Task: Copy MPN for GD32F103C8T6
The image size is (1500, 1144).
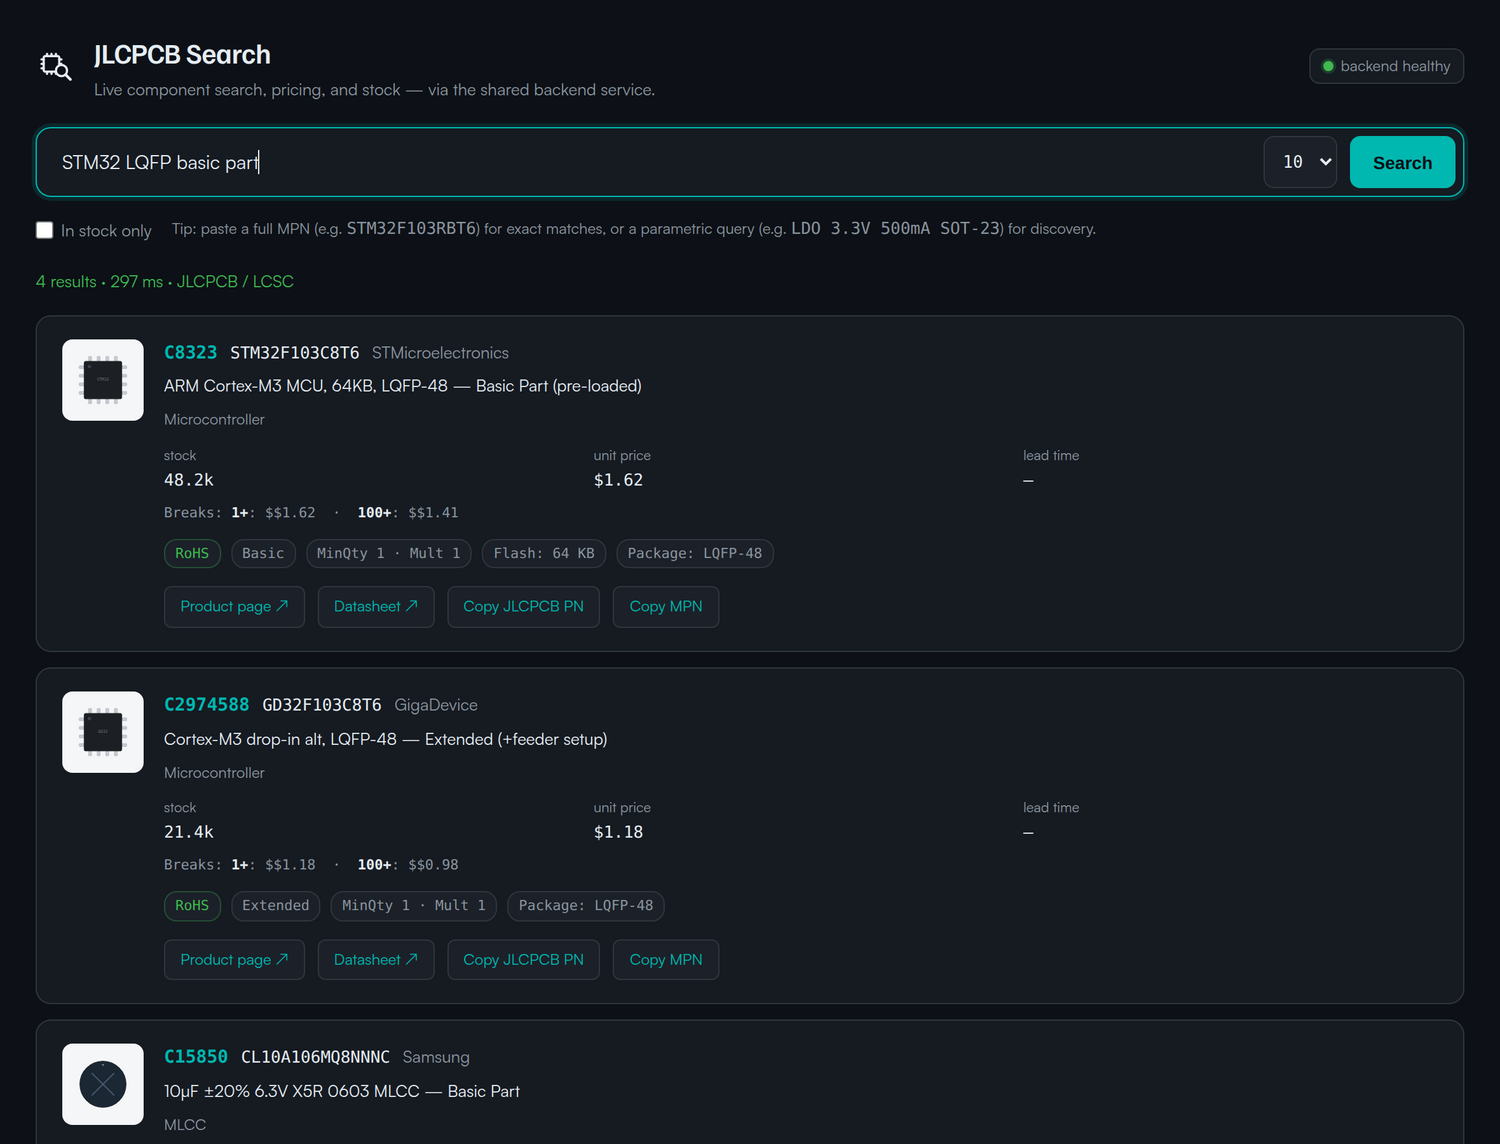Action: pyautogui.click(x=666, y=960)
